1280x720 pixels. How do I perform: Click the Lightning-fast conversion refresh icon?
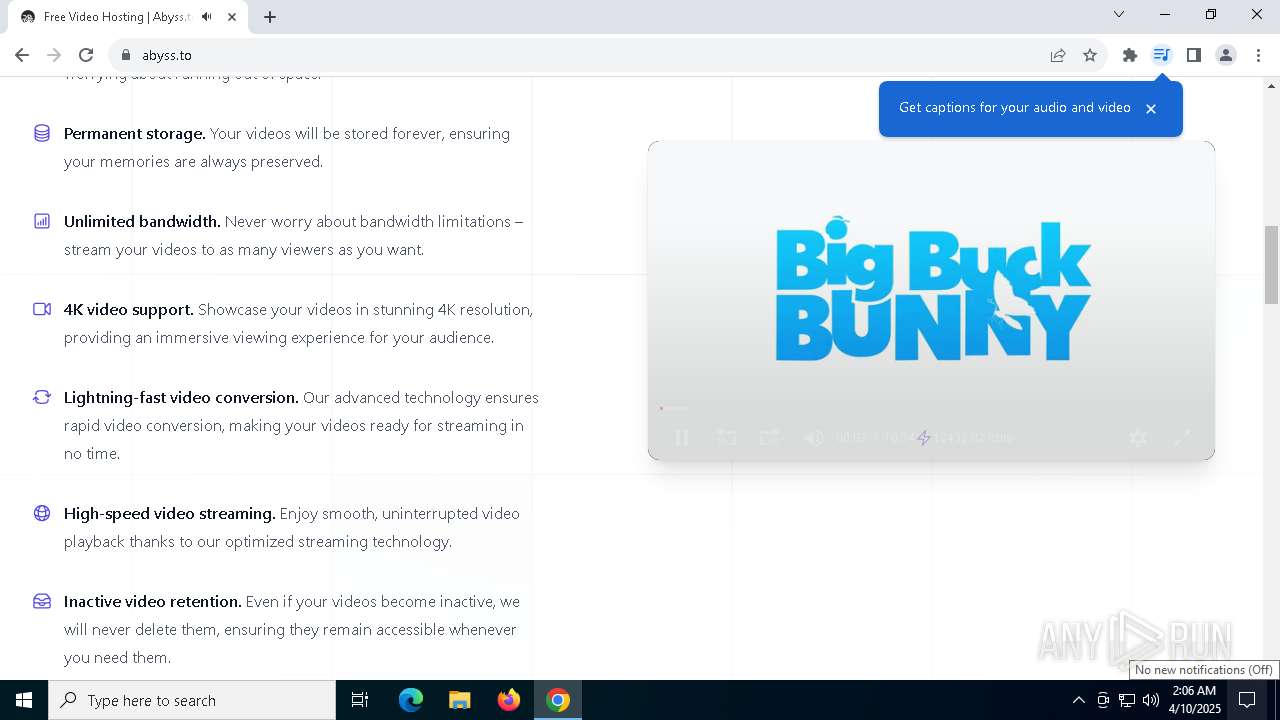42,397
